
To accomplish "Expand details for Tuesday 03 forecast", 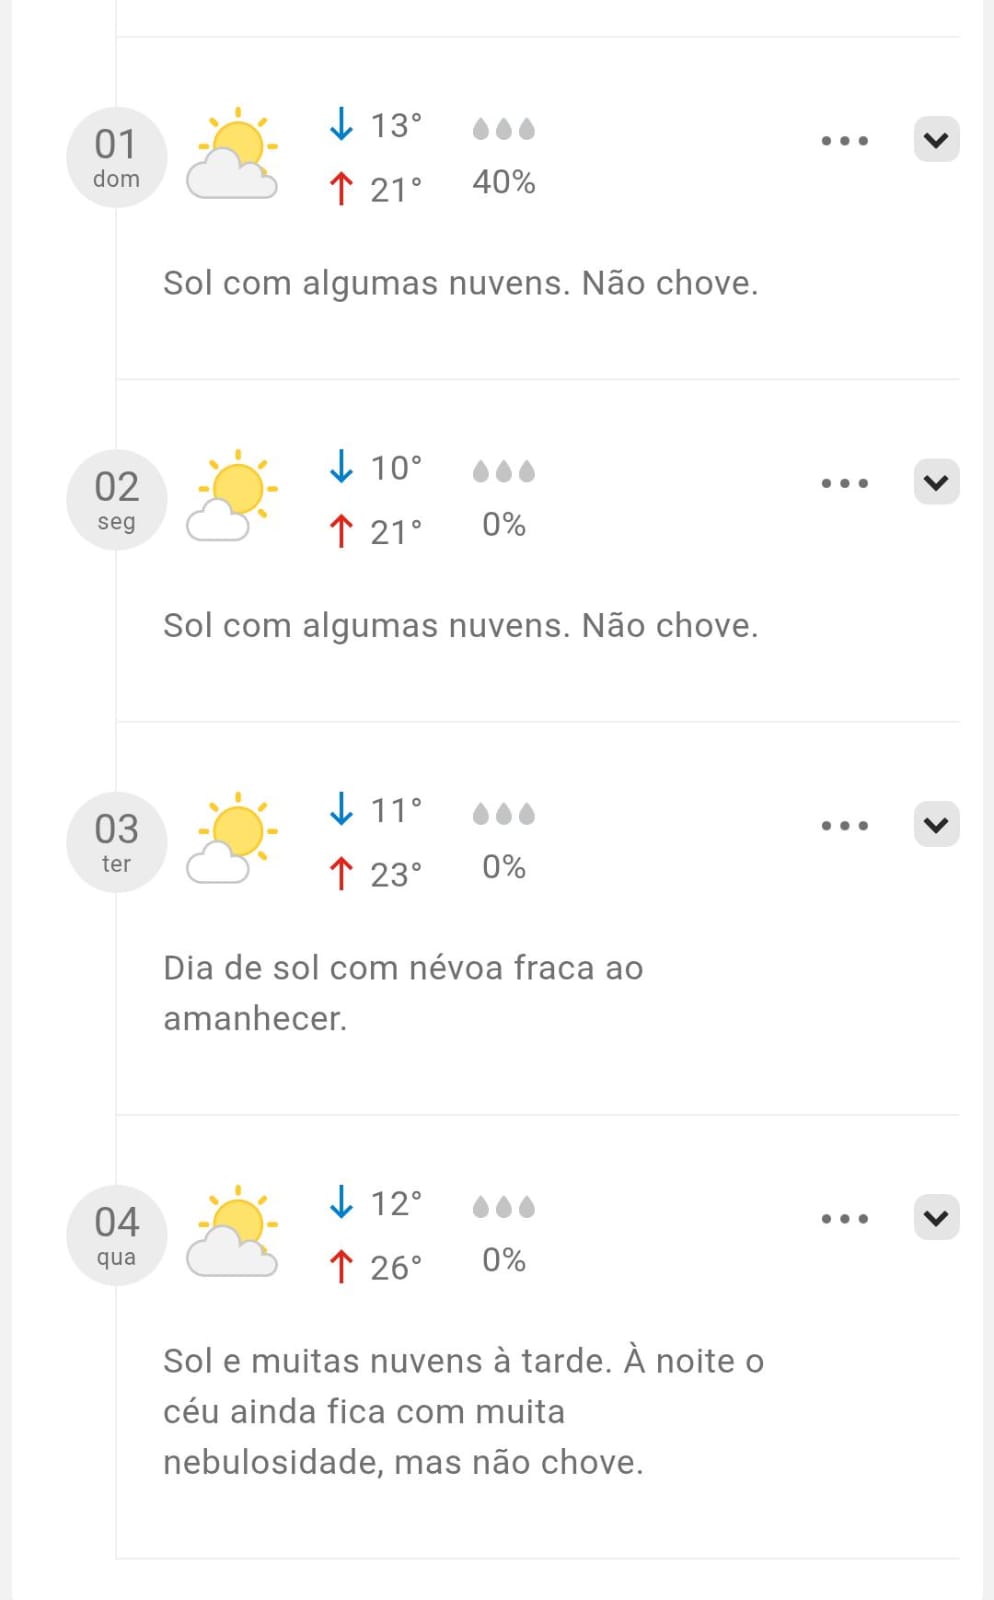I will [x=936, y=825].
